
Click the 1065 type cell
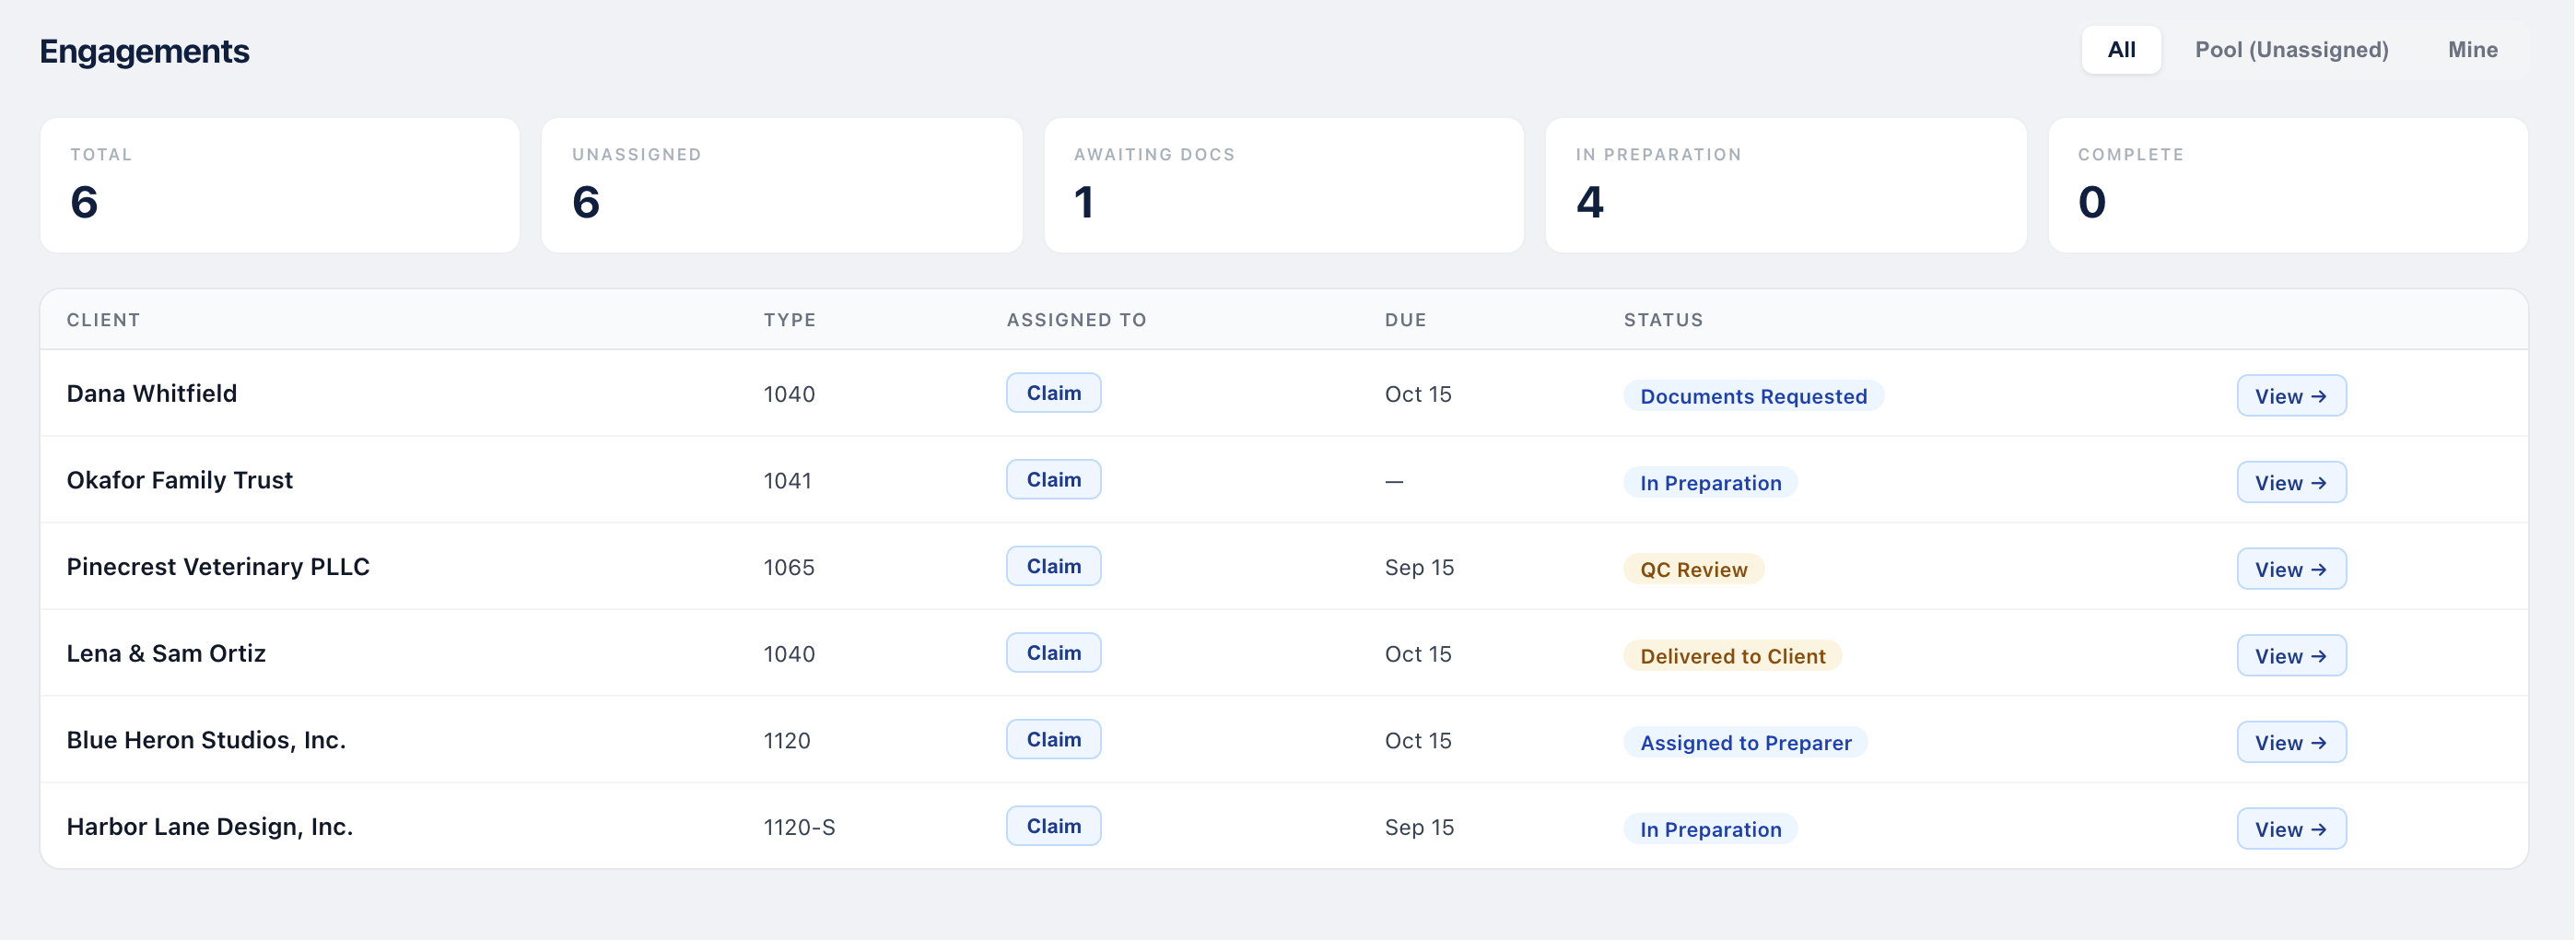(x=789, y=568)
